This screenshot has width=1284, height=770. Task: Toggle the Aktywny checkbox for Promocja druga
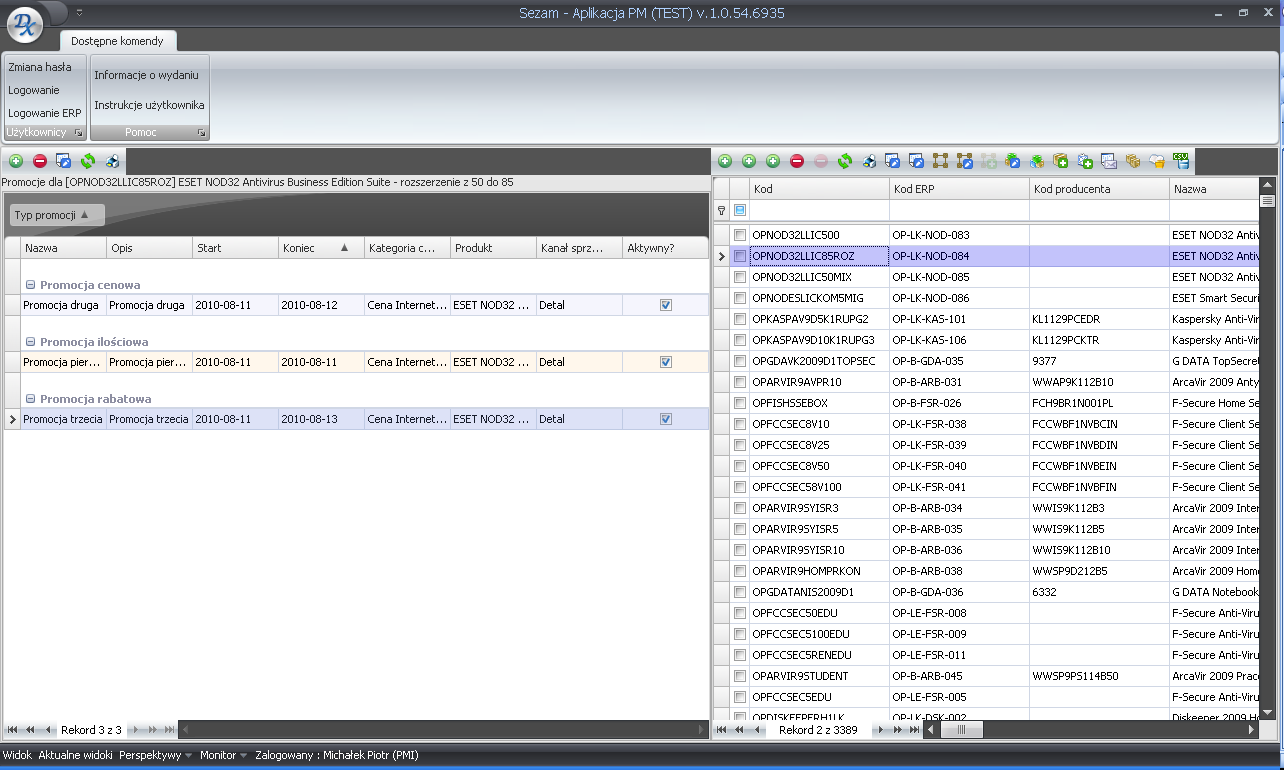pyautogui.click(x=666, y=305)
